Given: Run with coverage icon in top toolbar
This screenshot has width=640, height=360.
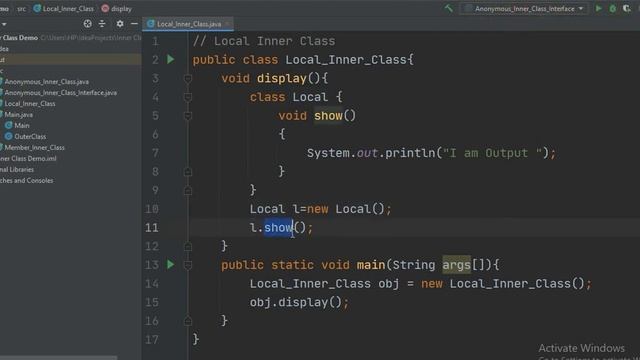Looking at the screenshot, I should click(x=627, y=8).
